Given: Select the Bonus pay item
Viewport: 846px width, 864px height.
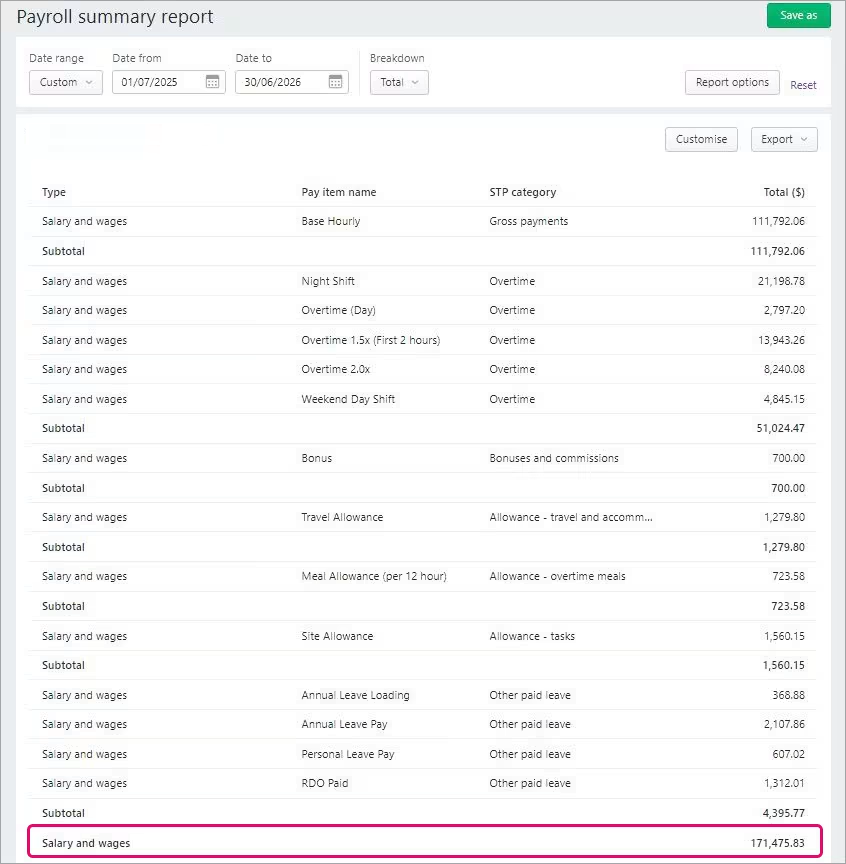Looking at the screenshot, I should click(316, 458).
